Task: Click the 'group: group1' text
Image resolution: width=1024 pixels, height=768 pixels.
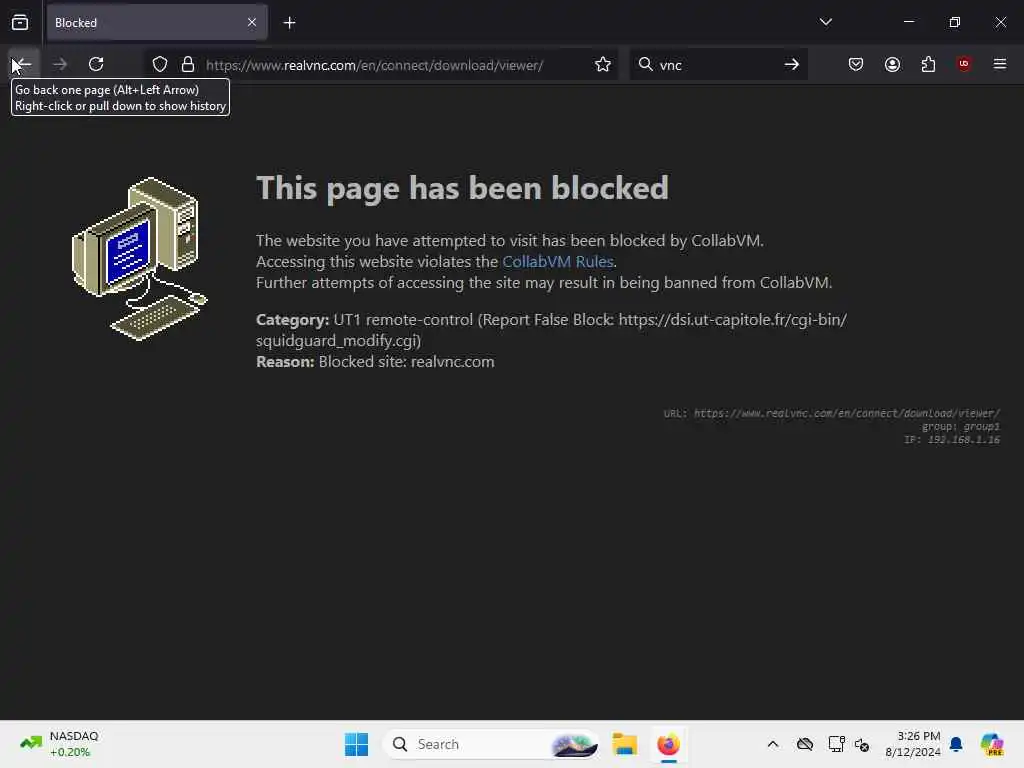Action: click(961, 426)
